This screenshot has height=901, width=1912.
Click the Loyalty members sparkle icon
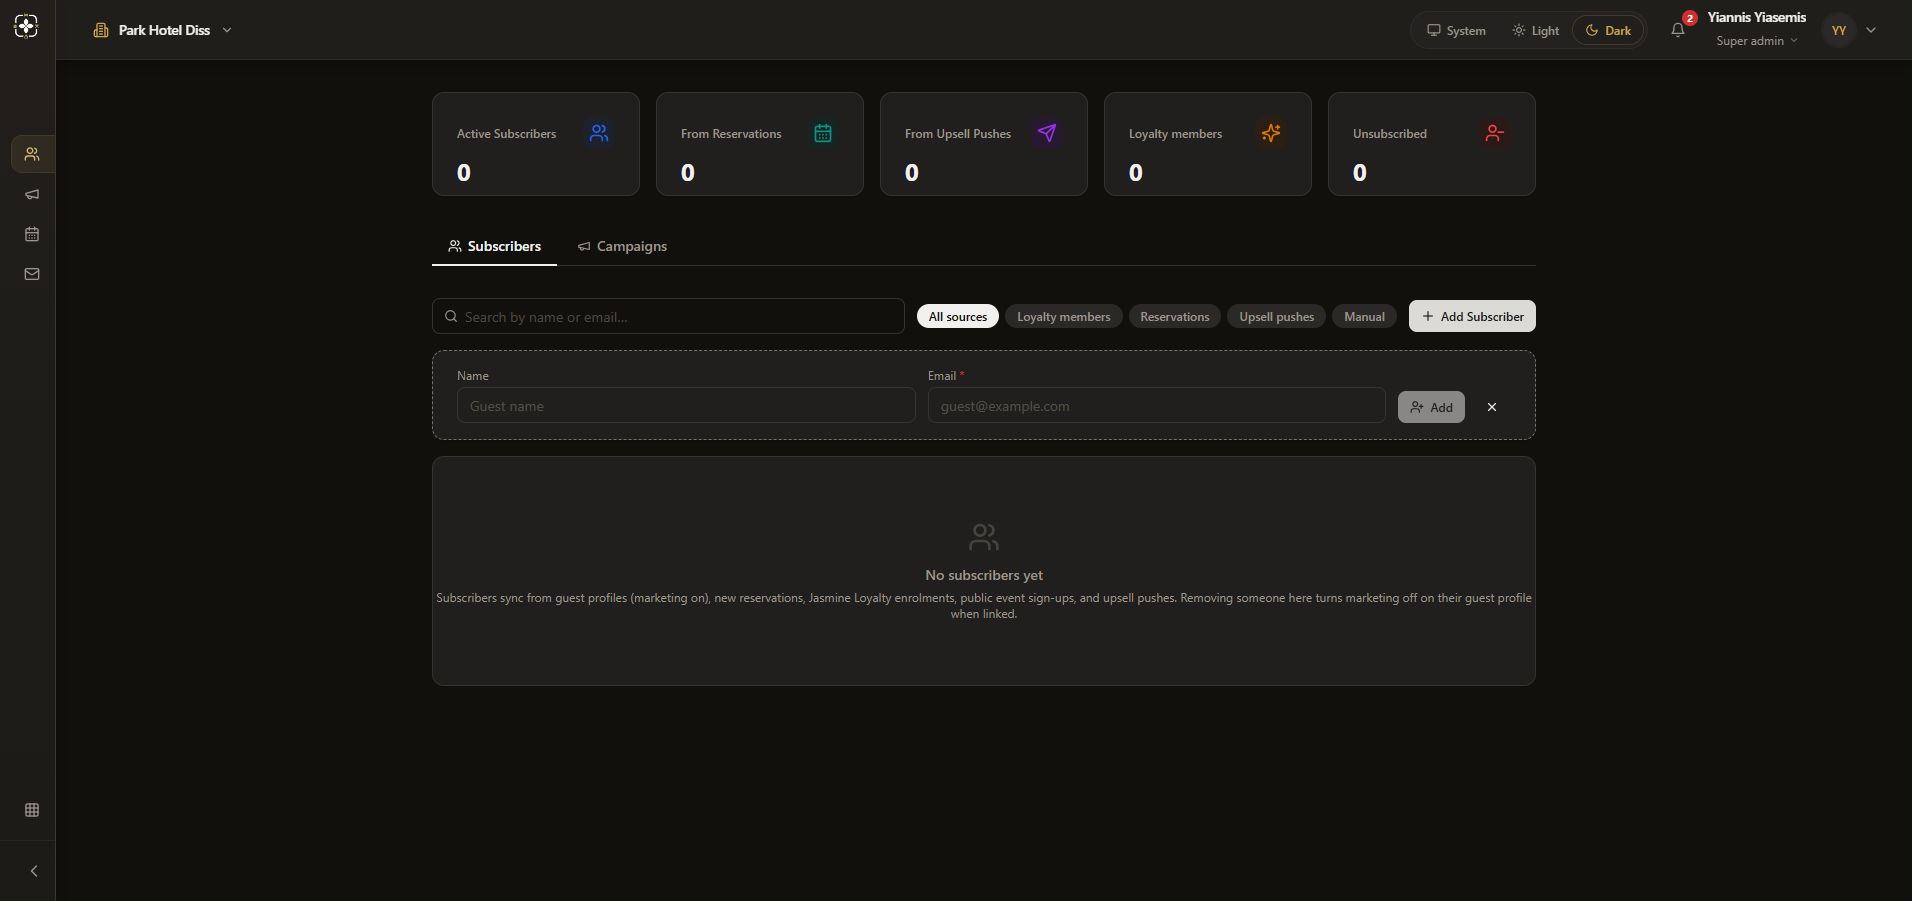pyautogui.click(x=1271, y=133)
